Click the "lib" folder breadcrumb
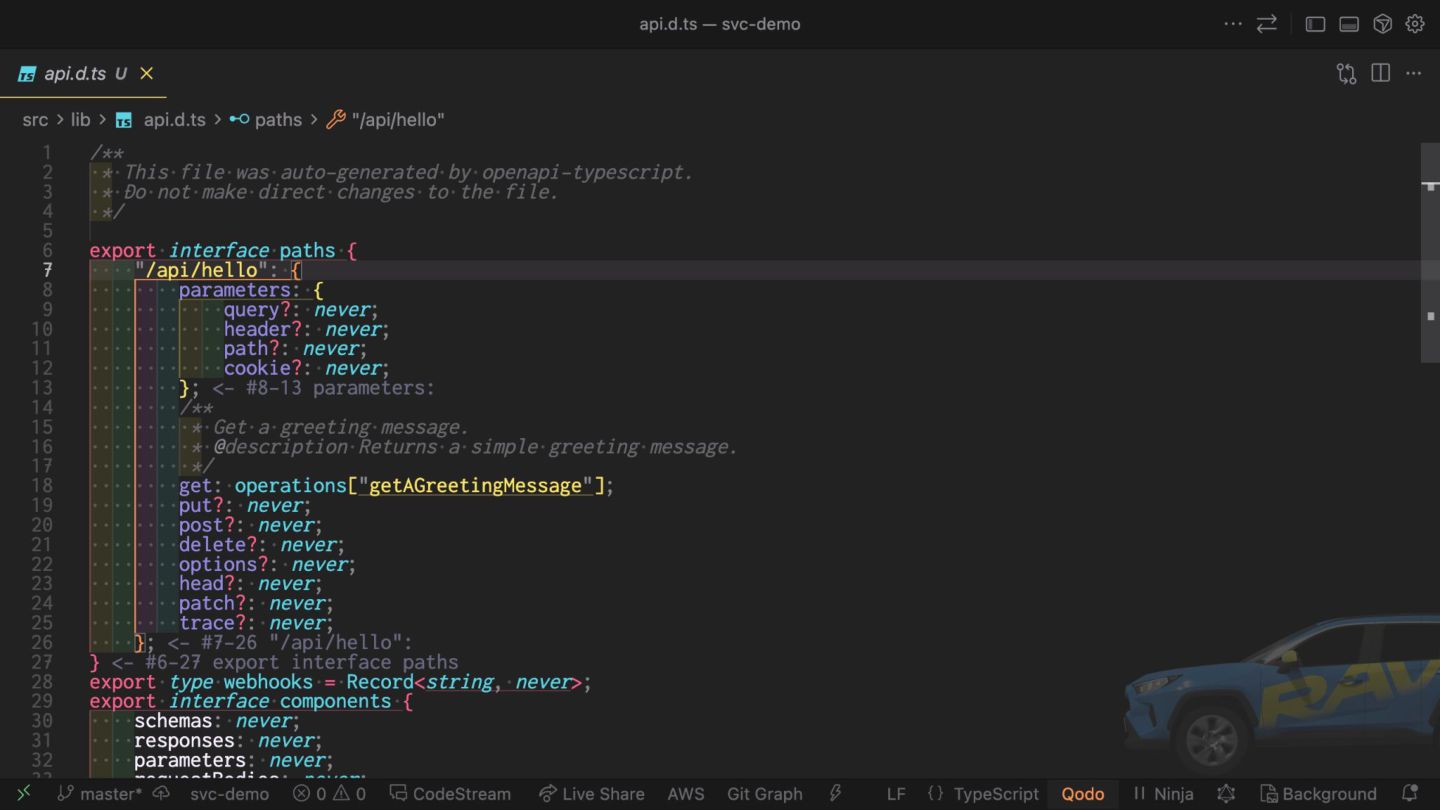This screenshot has height=810, width=1440. click(80, 120)
